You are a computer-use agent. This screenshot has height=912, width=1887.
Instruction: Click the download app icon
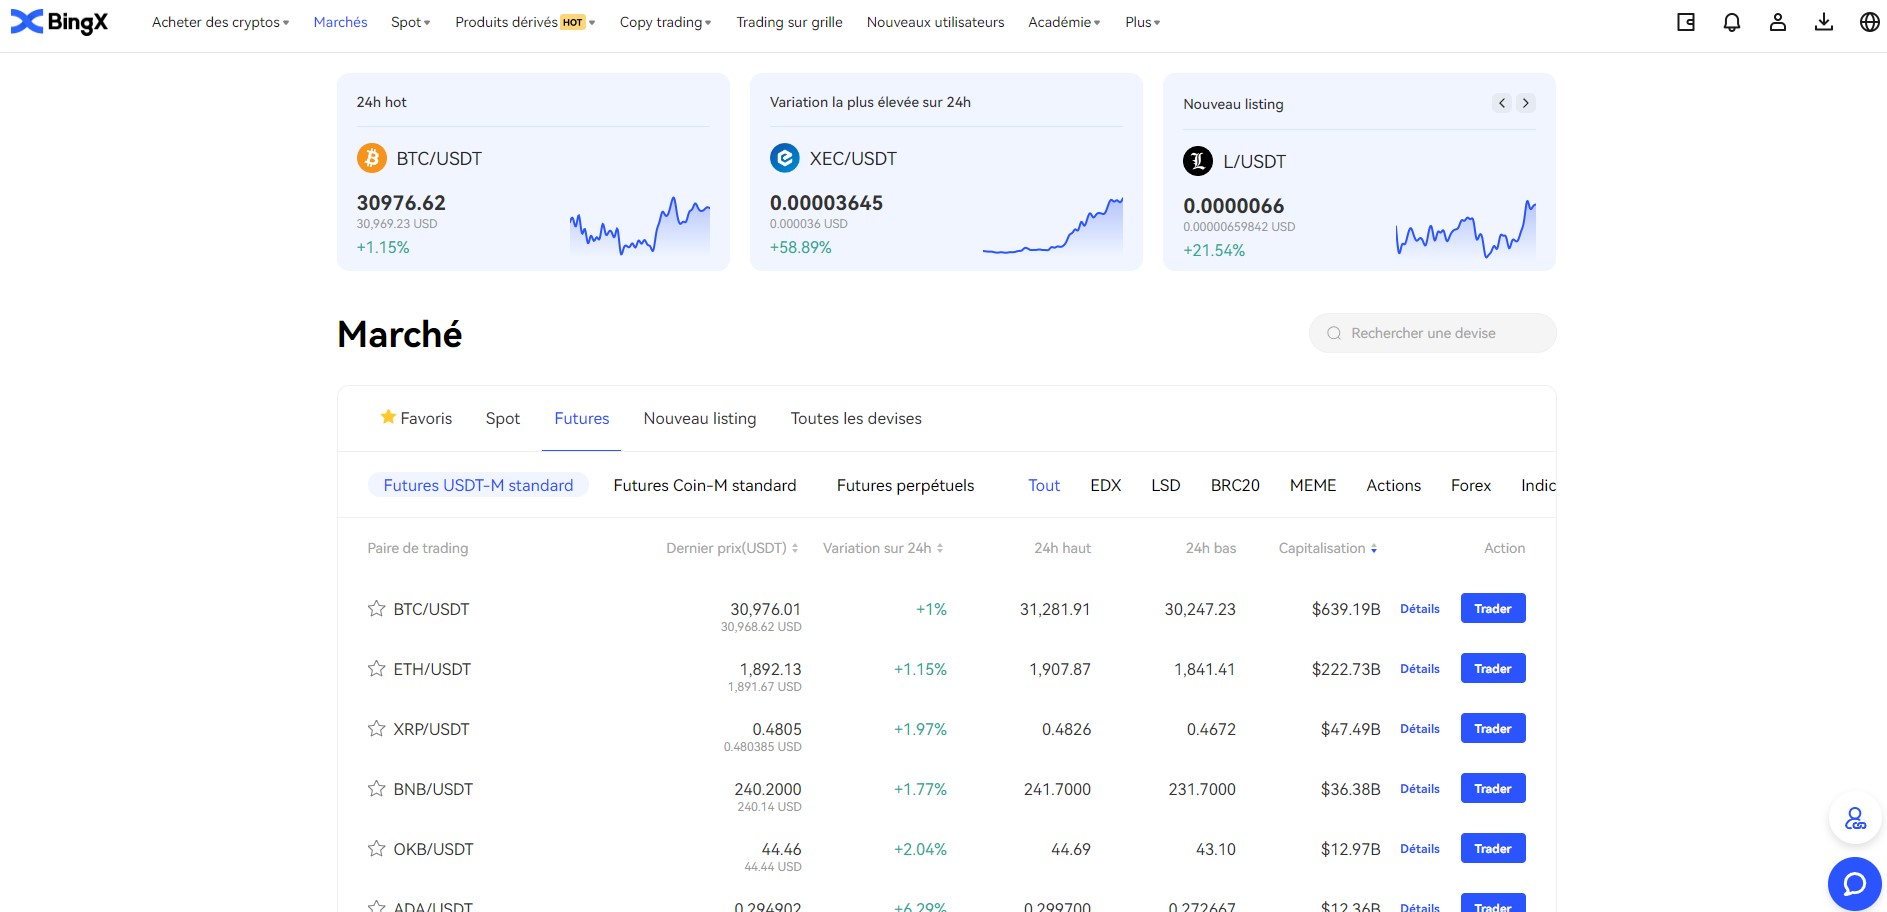click(x=1824, y=22)
